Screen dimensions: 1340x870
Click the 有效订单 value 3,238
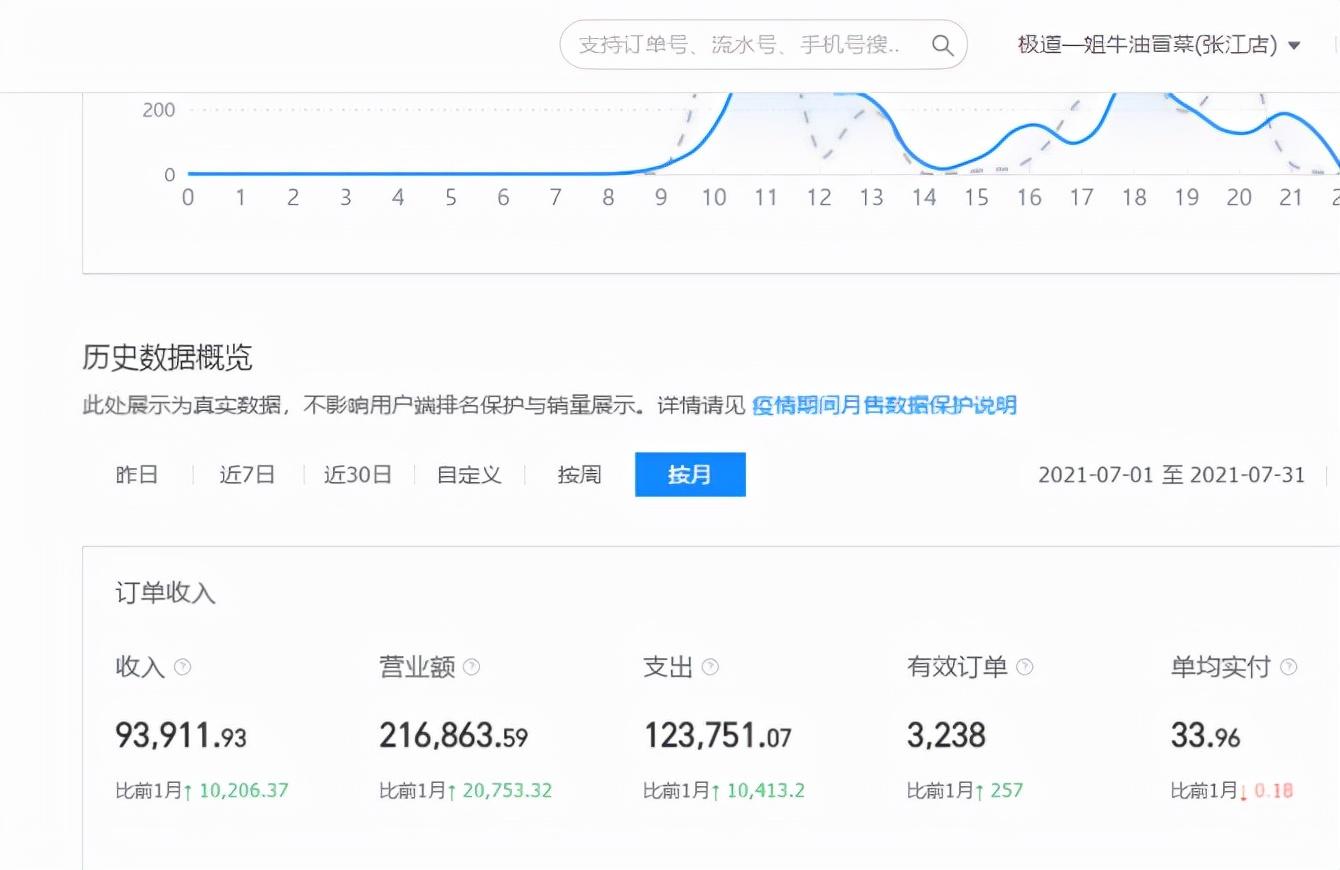(946, 736)
